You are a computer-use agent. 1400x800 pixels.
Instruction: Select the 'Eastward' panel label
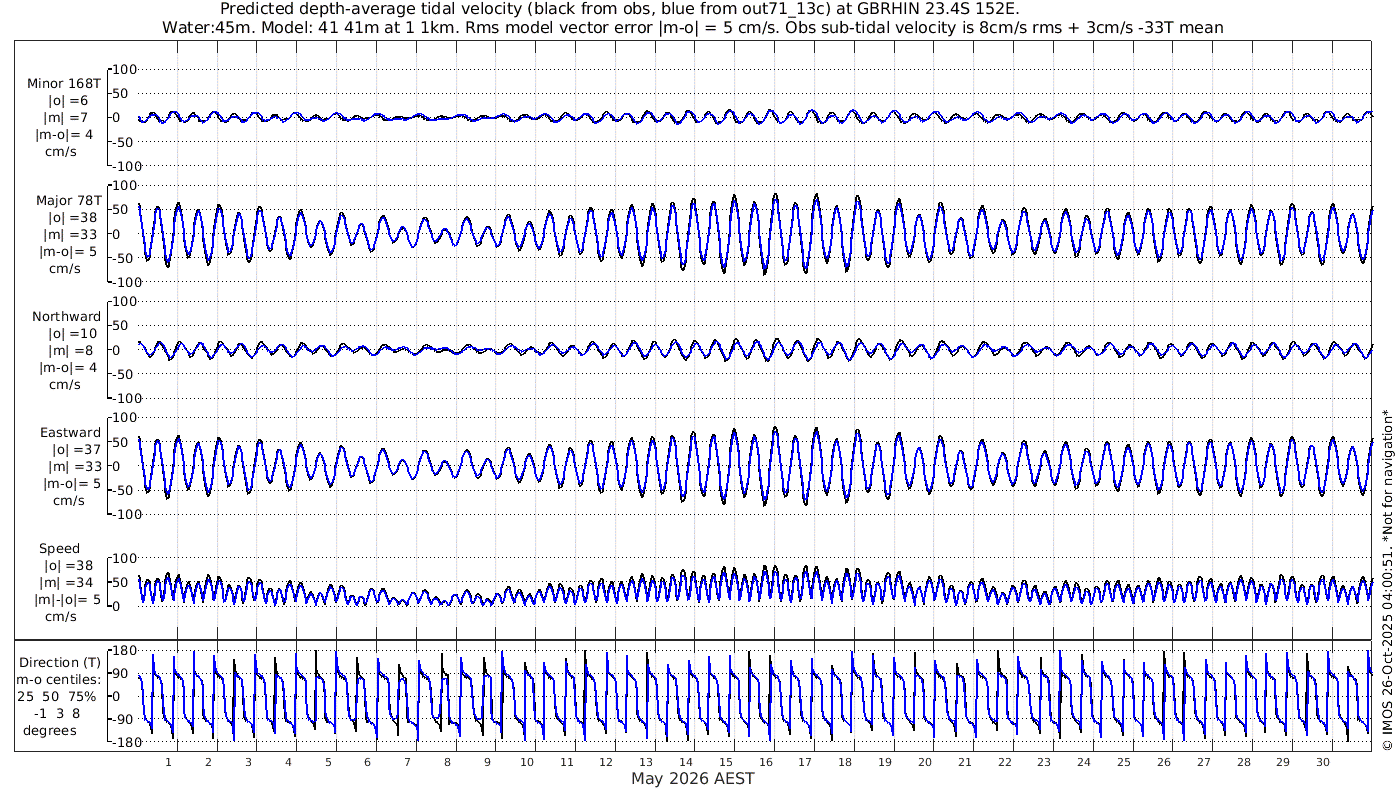point(70,433)
